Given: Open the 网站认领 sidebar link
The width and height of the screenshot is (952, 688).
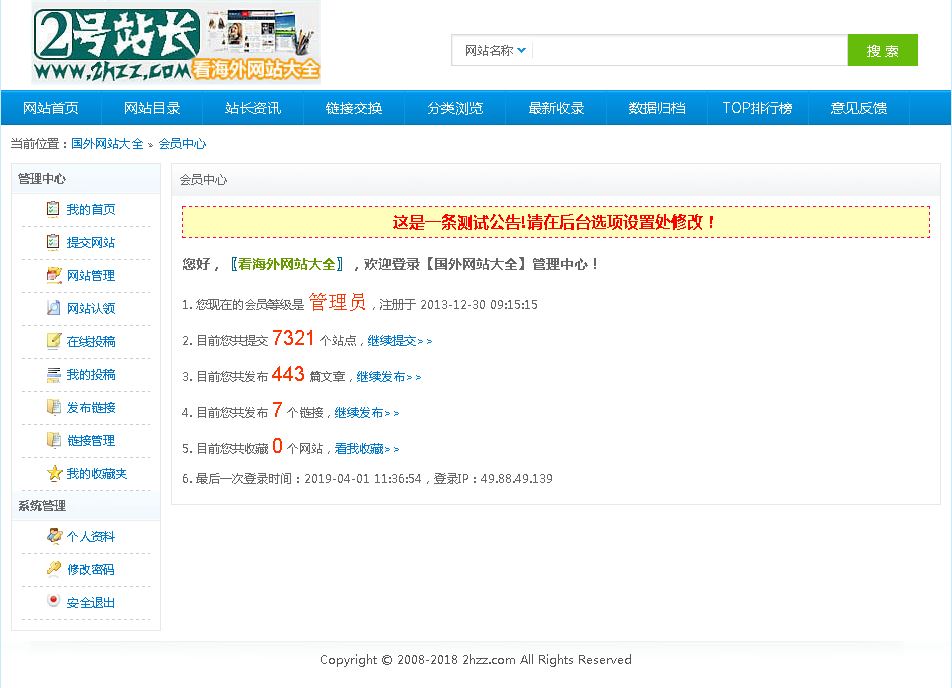Looking at the screenshot, I should 91,308.
